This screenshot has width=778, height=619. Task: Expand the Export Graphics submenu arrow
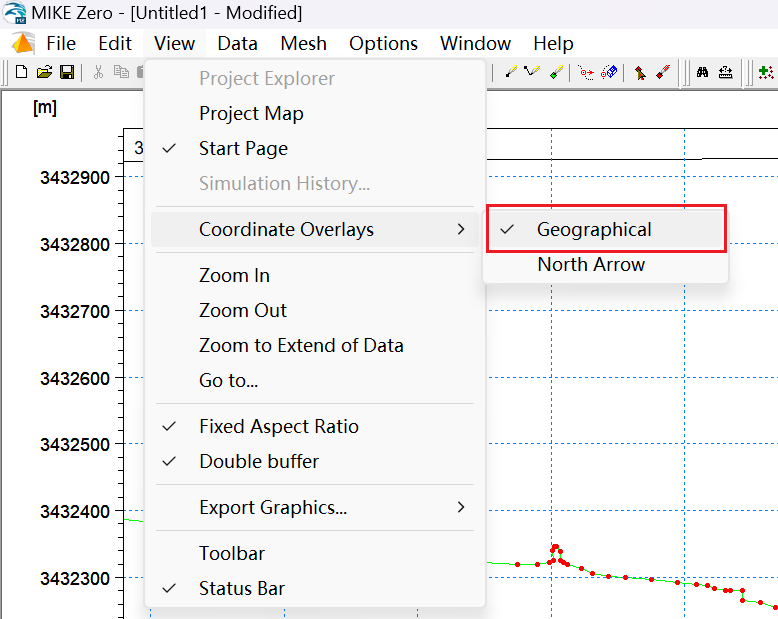point(461,507)
